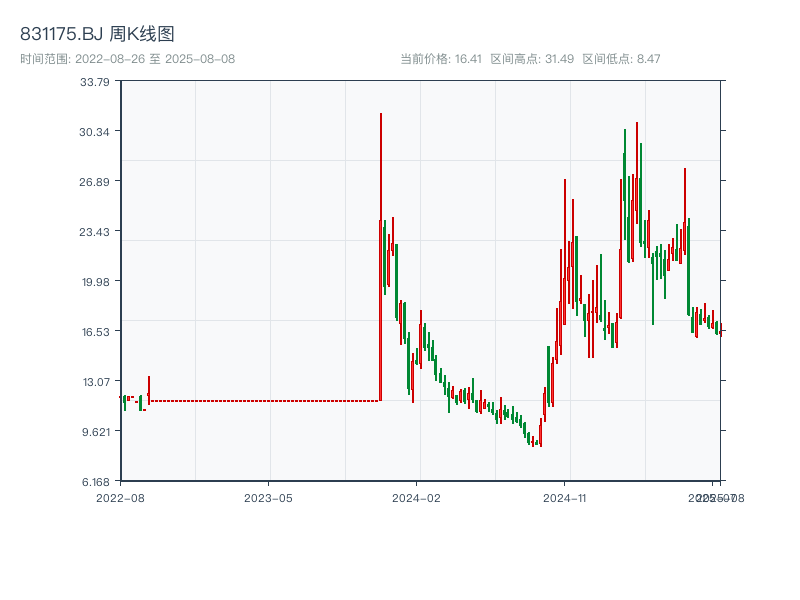Click the 16.53 y-axis price label
Viewport: 800px width, 600px height.
pyautogui.click(x=98, y=331)
